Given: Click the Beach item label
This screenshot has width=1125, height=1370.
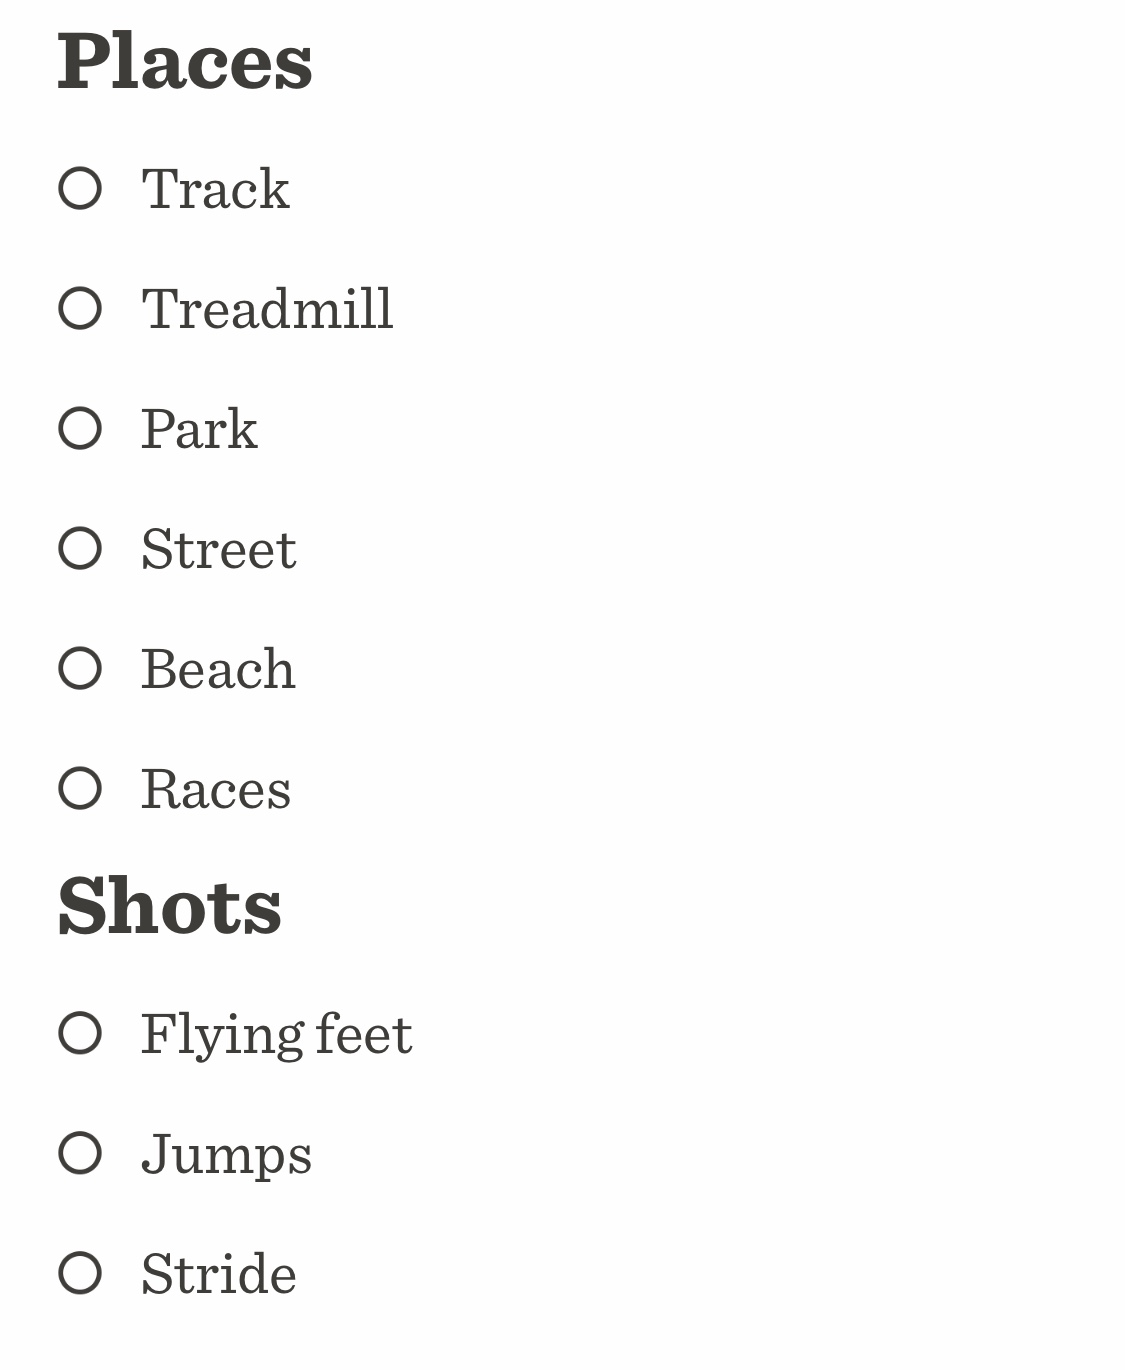Looking at the screenshot, I should pyautogui.click(x=218, y=669).
